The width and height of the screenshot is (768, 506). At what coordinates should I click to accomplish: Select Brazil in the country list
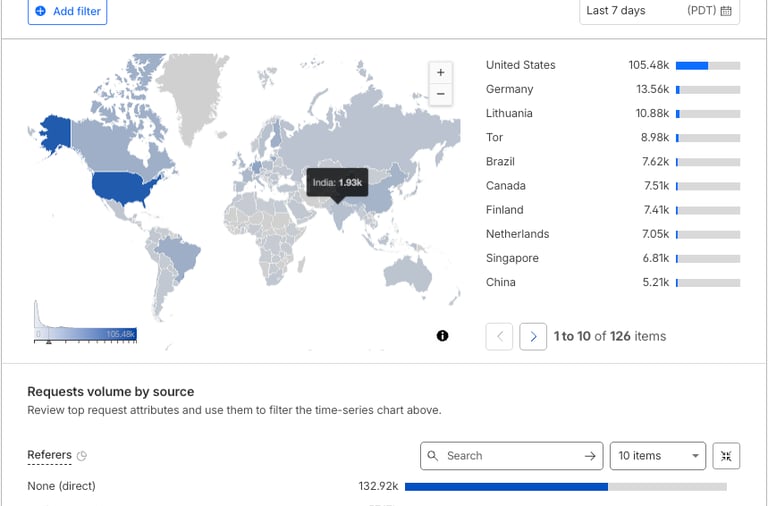(x=613, y=162)
